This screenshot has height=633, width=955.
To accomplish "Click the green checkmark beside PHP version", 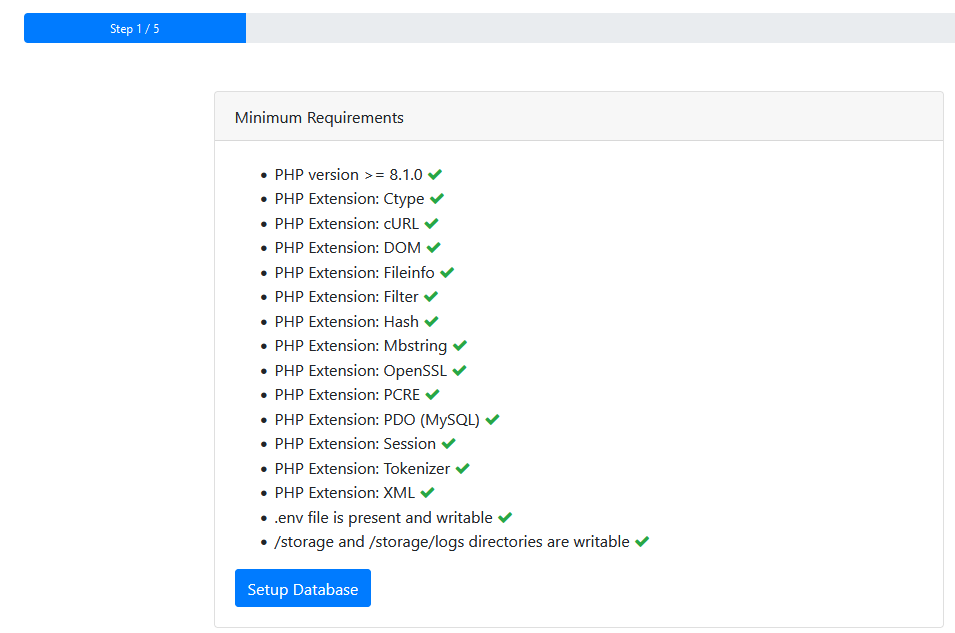I will (x=435, y=174).
